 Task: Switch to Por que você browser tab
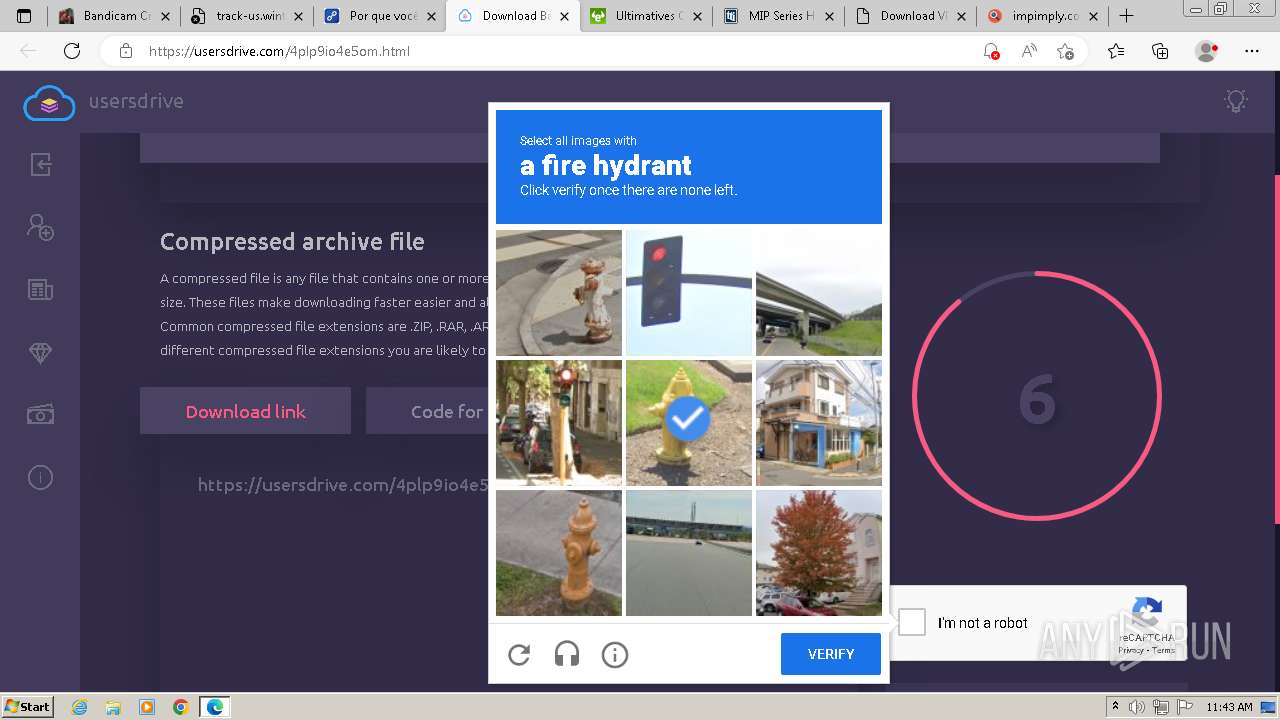pos(381,16)
